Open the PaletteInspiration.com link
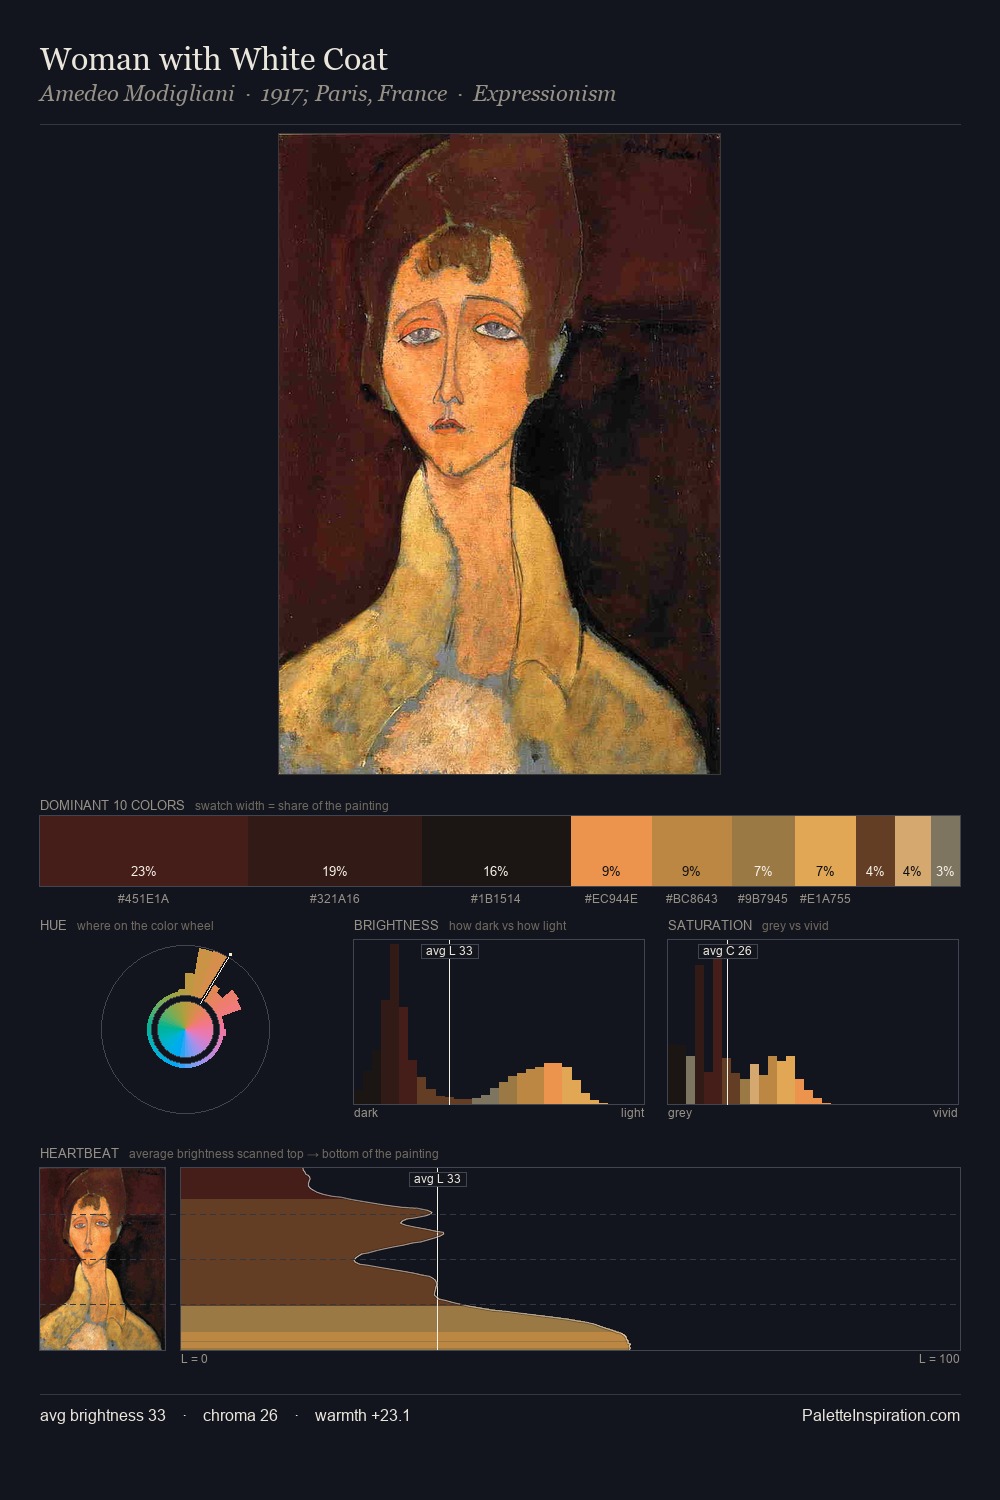Image resolution: width=1000 pixels, height=1500 pixels. [x=881, y=1415]
